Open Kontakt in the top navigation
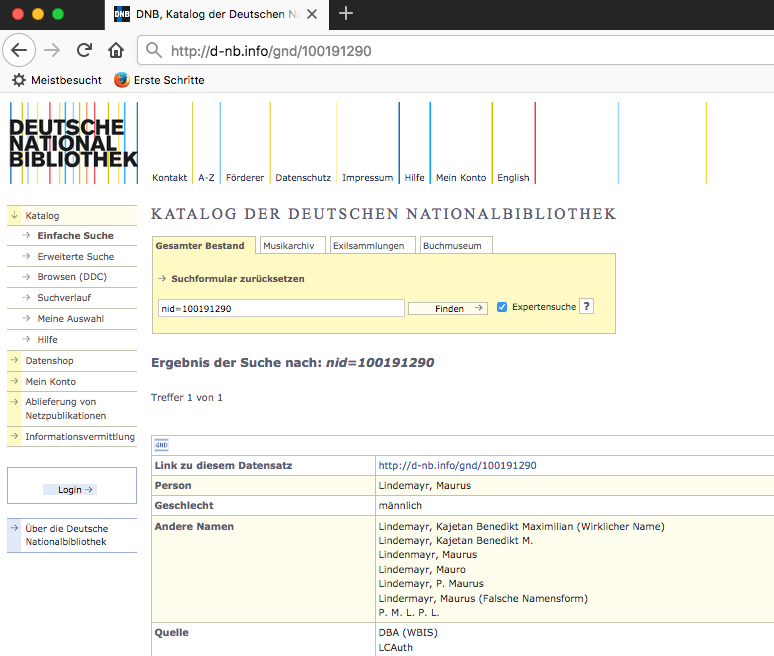 169,178
